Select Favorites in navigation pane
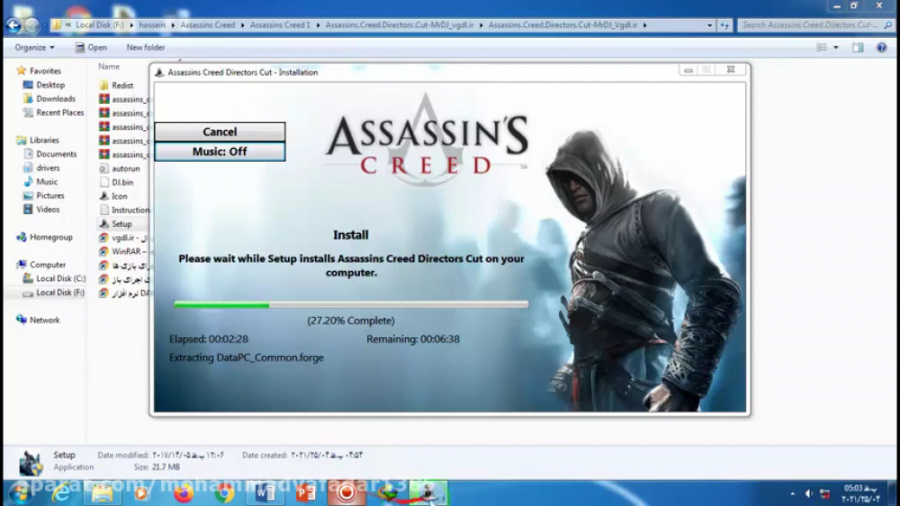Image resolution: width=900 pixels, height=506 pixels. tap(45, 71)
